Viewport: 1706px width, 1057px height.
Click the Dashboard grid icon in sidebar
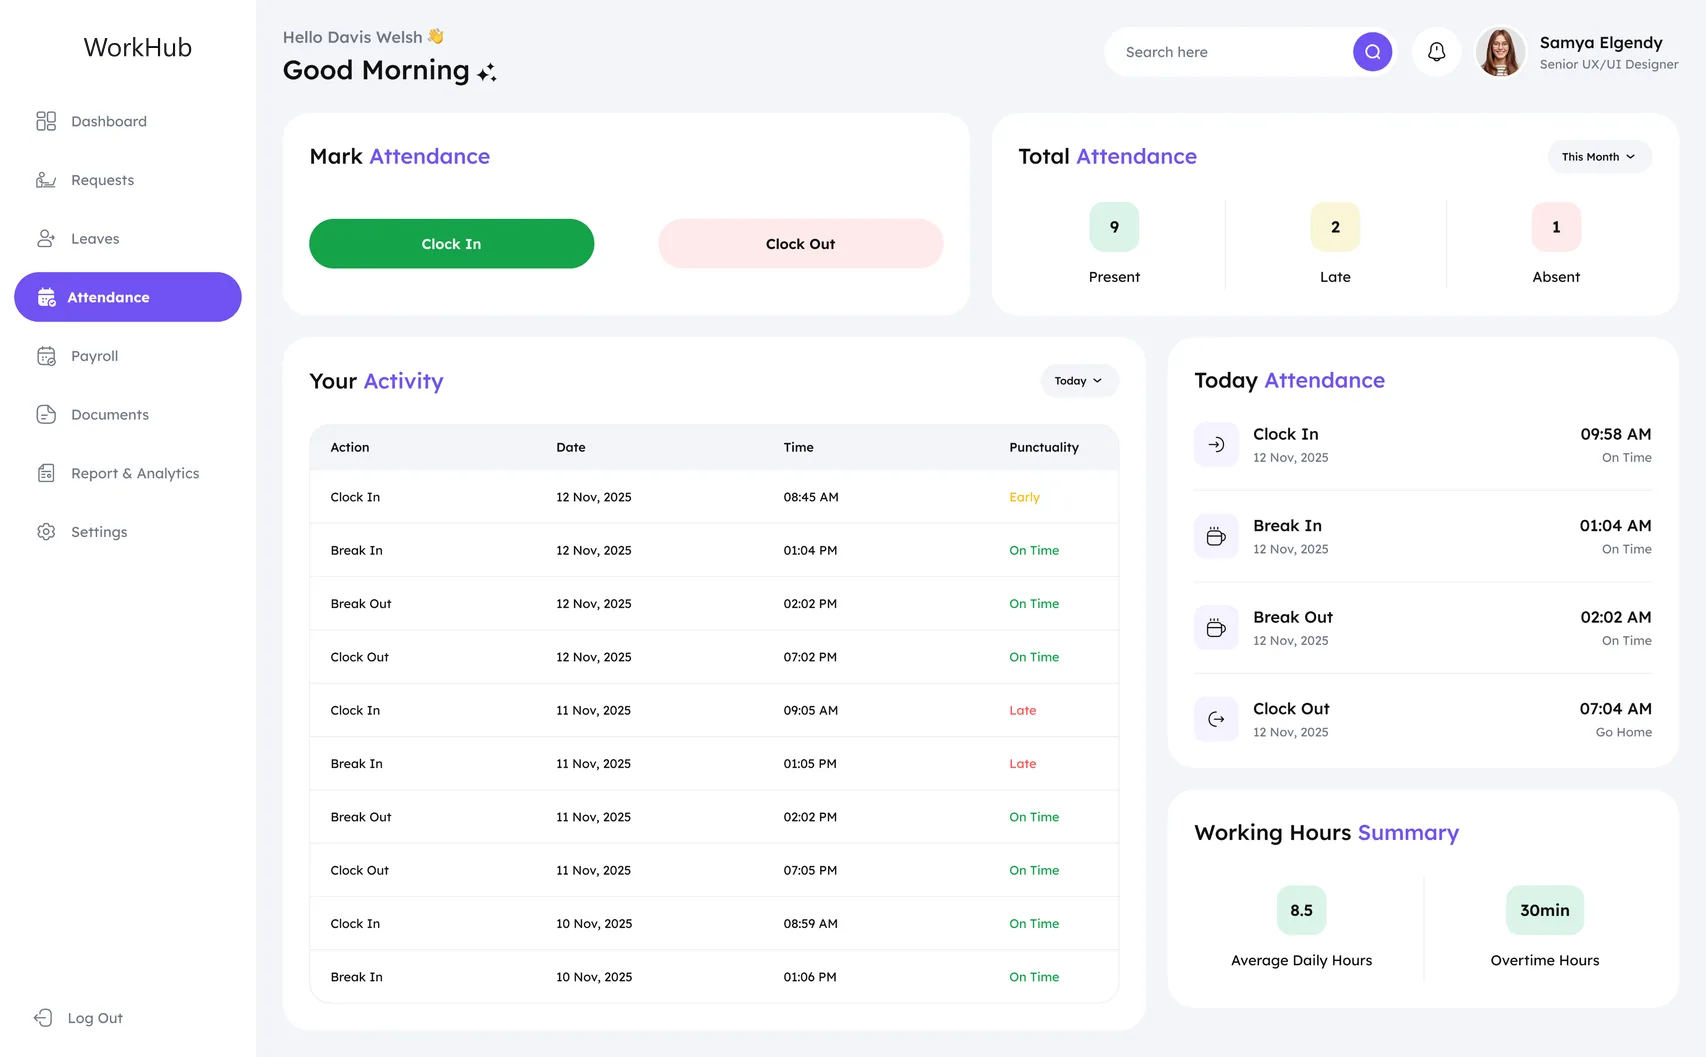pos(46,121)
